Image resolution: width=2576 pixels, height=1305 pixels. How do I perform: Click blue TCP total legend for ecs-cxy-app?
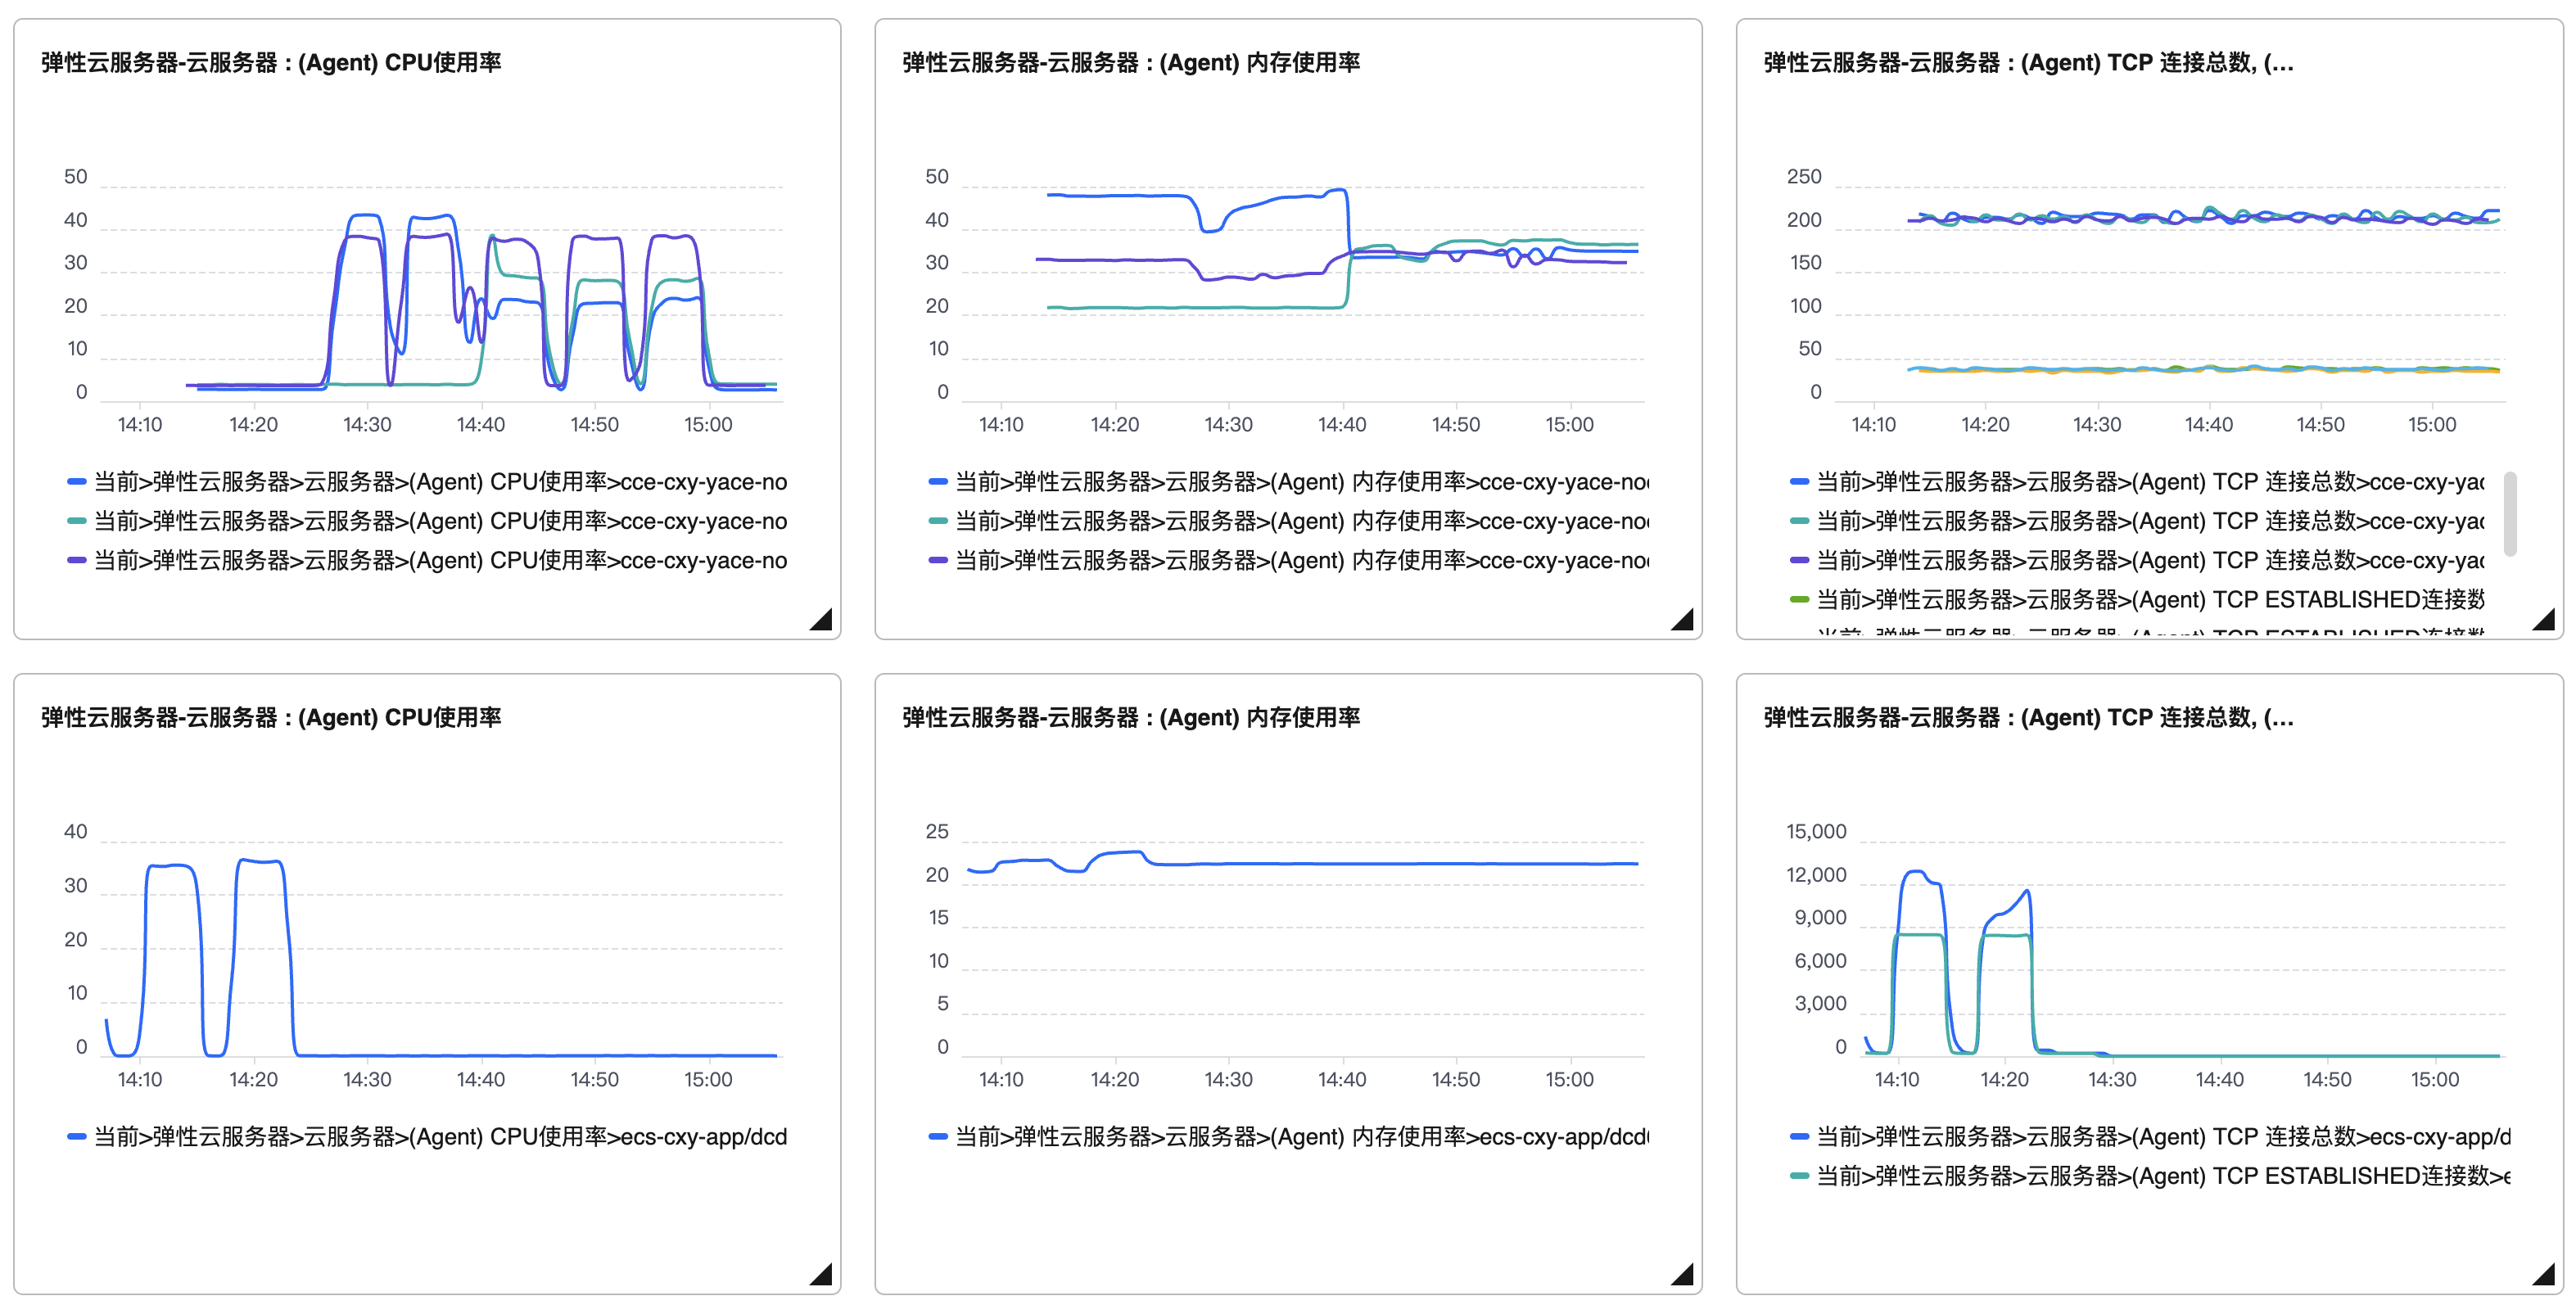point(2160,1137)
